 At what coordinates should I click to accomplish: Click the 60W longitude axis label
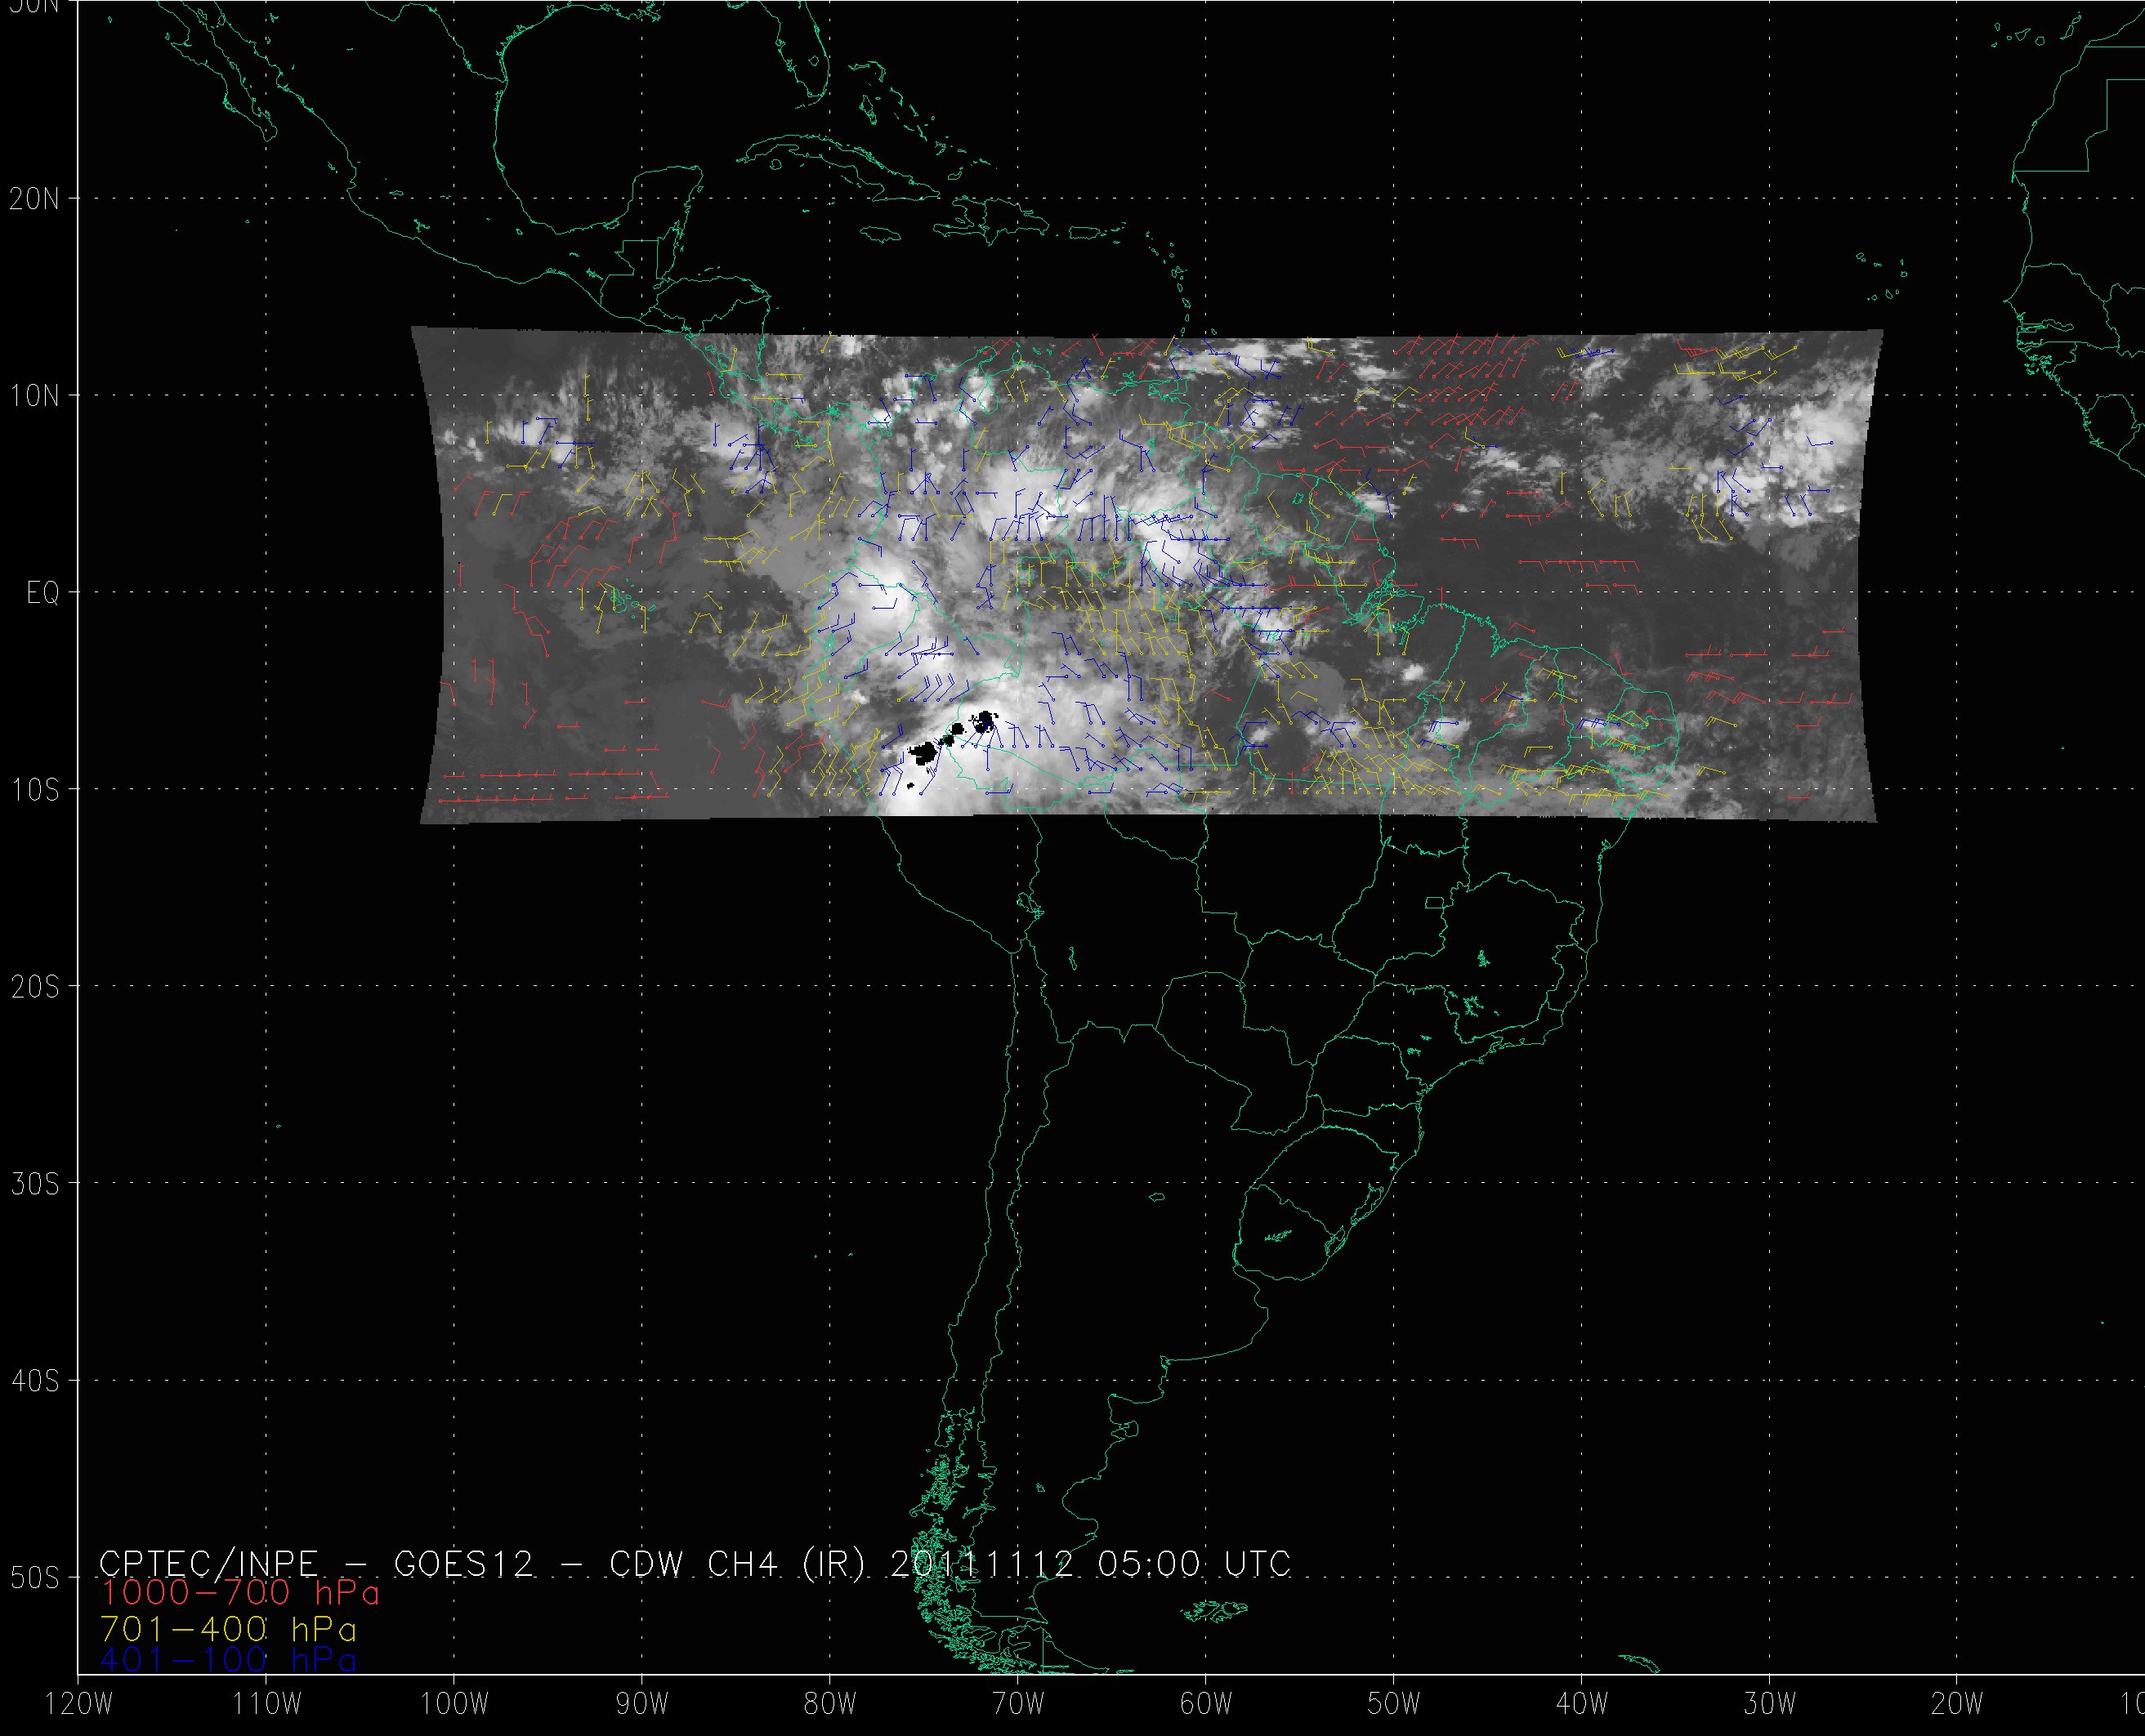pyautogui.click(x=1206, y=1705)
